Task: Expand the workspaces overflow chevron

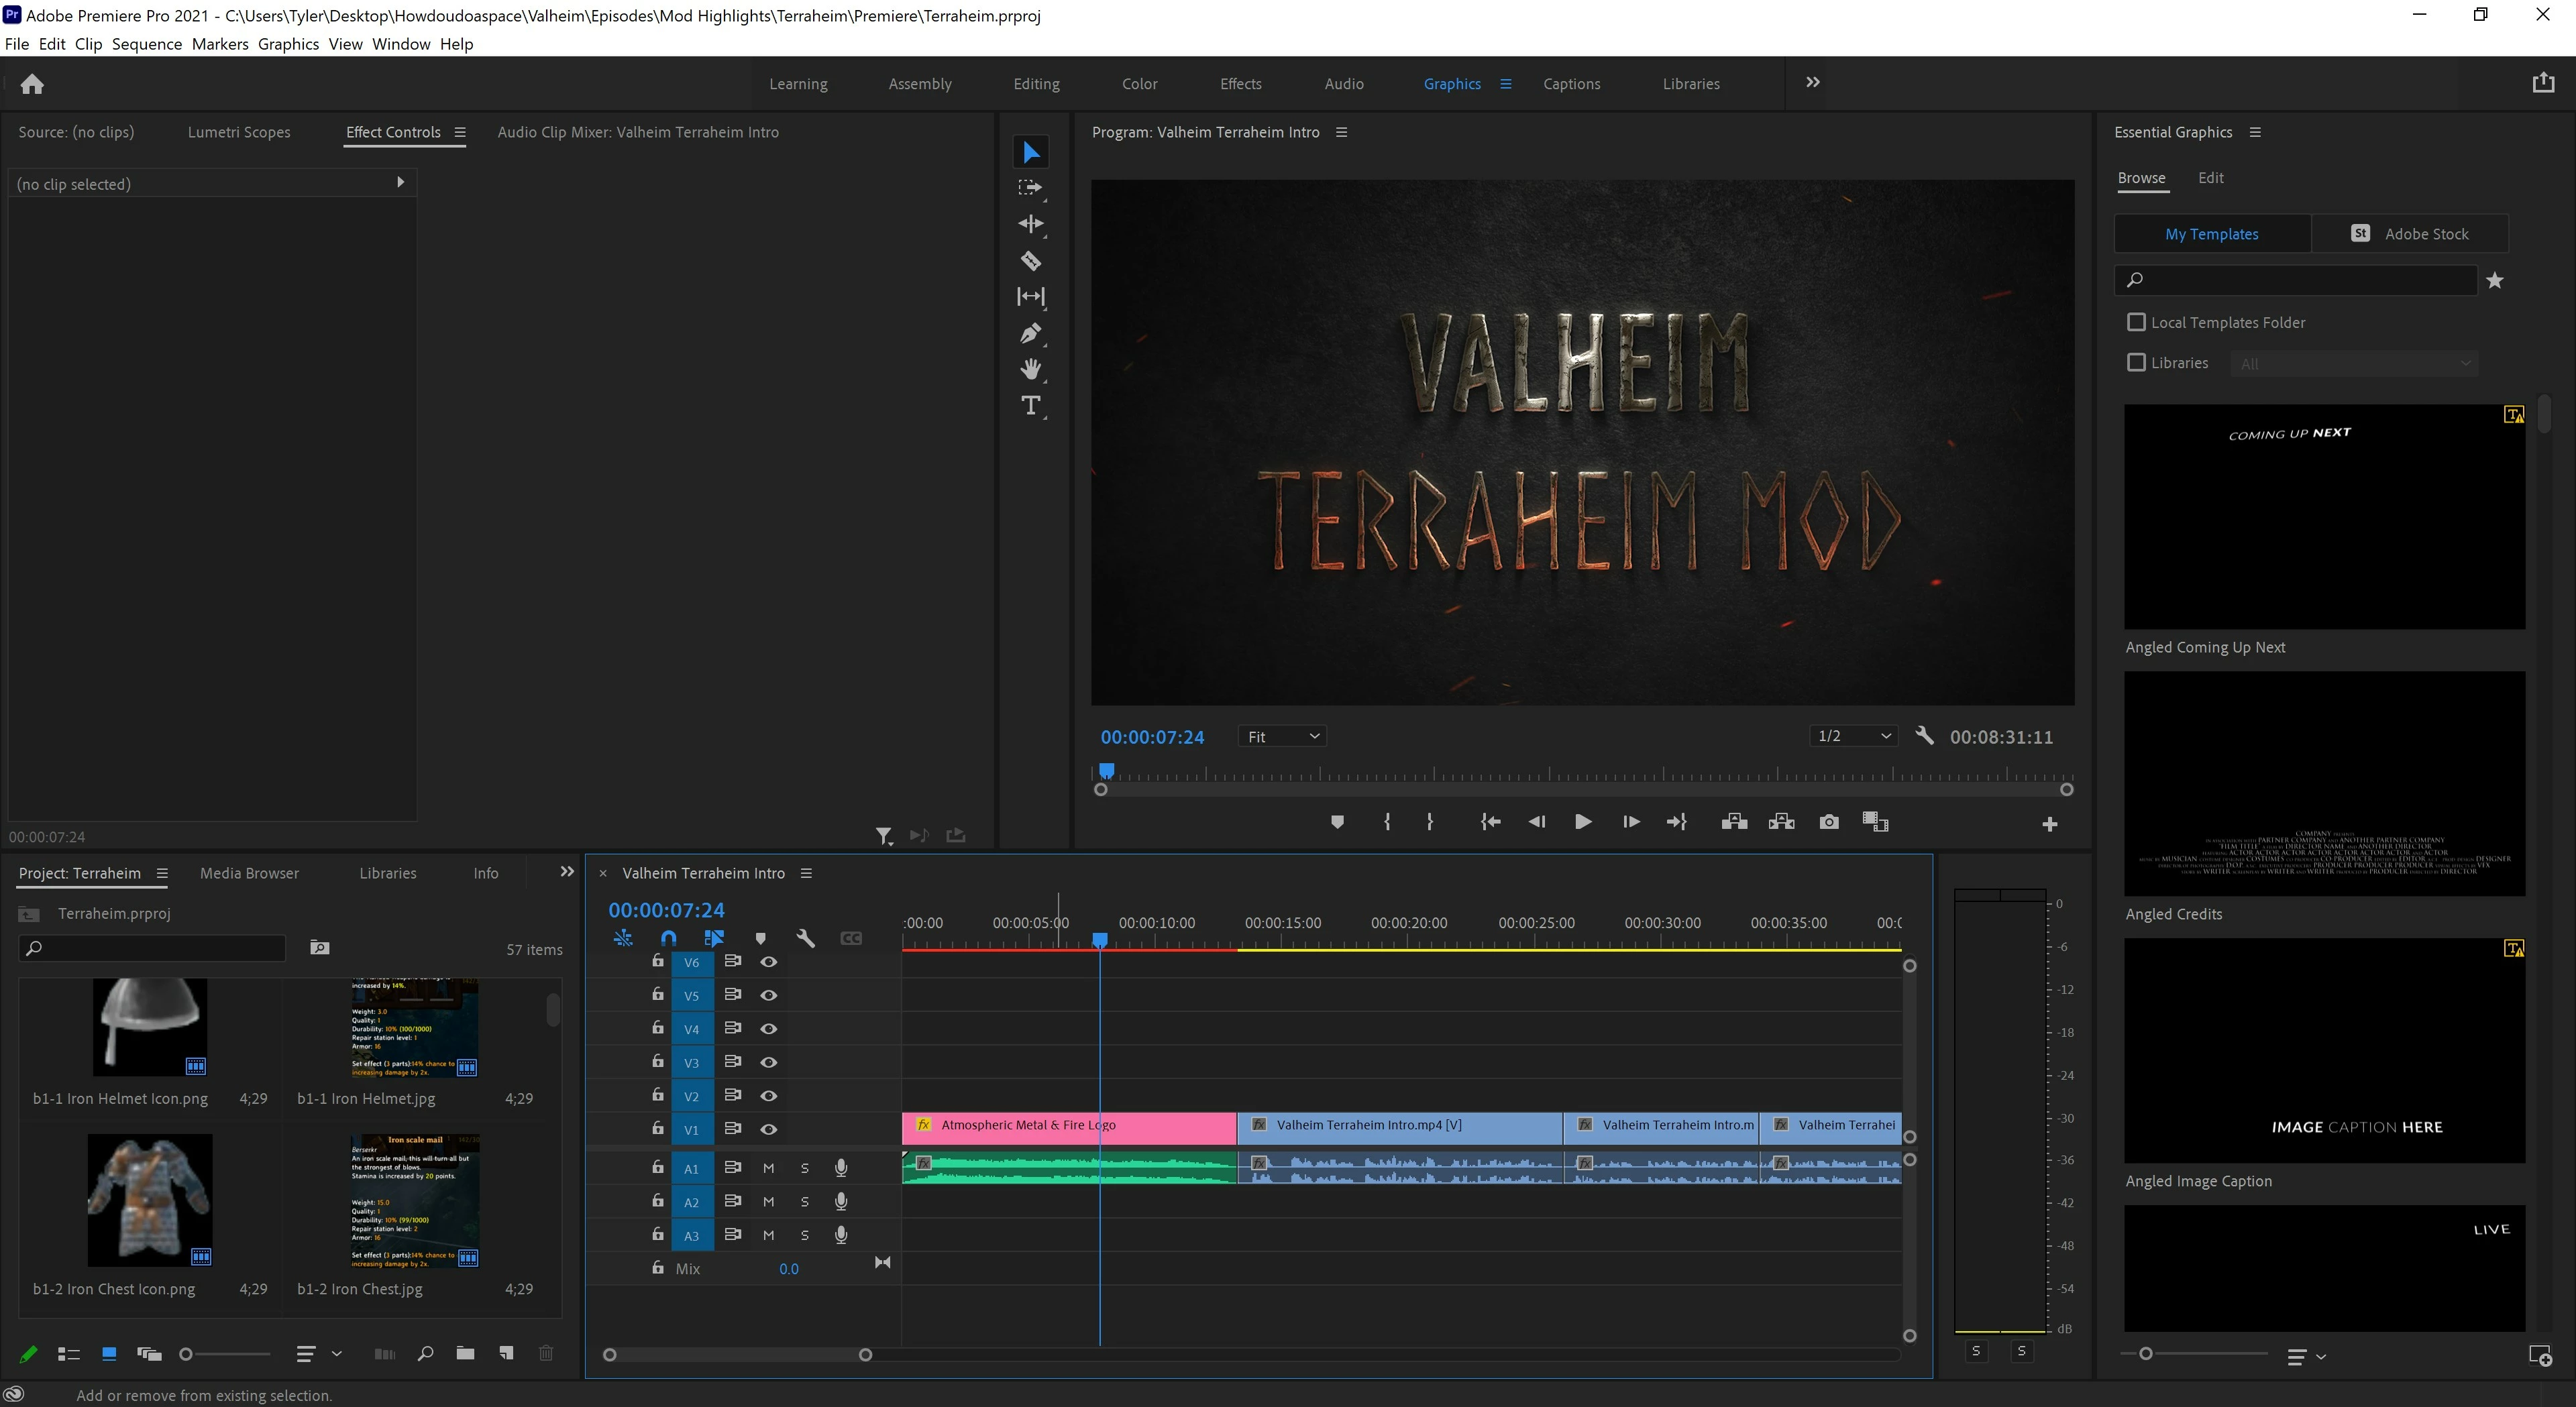Action: pyautogui.click(x=1812, y=83)
